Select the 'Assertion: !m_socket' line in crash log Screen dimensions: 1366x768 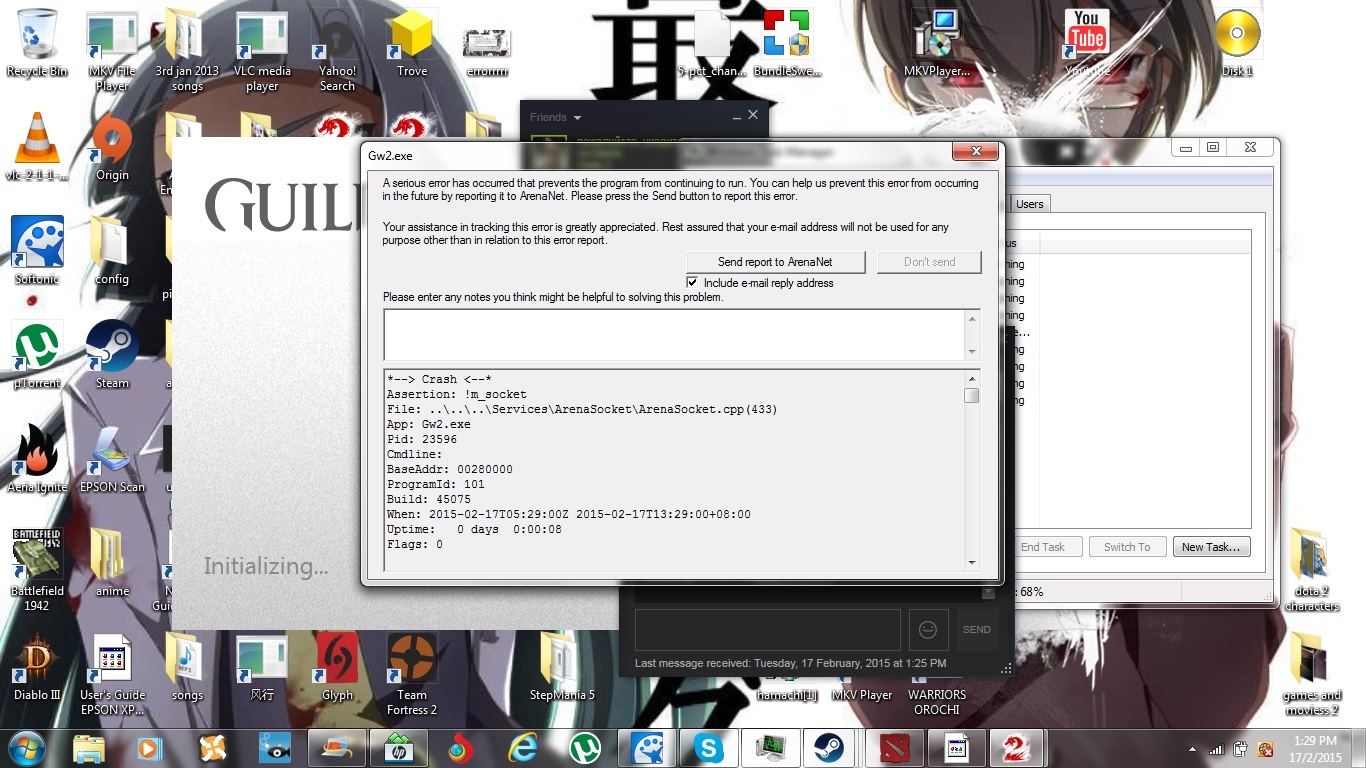(457, 394)
